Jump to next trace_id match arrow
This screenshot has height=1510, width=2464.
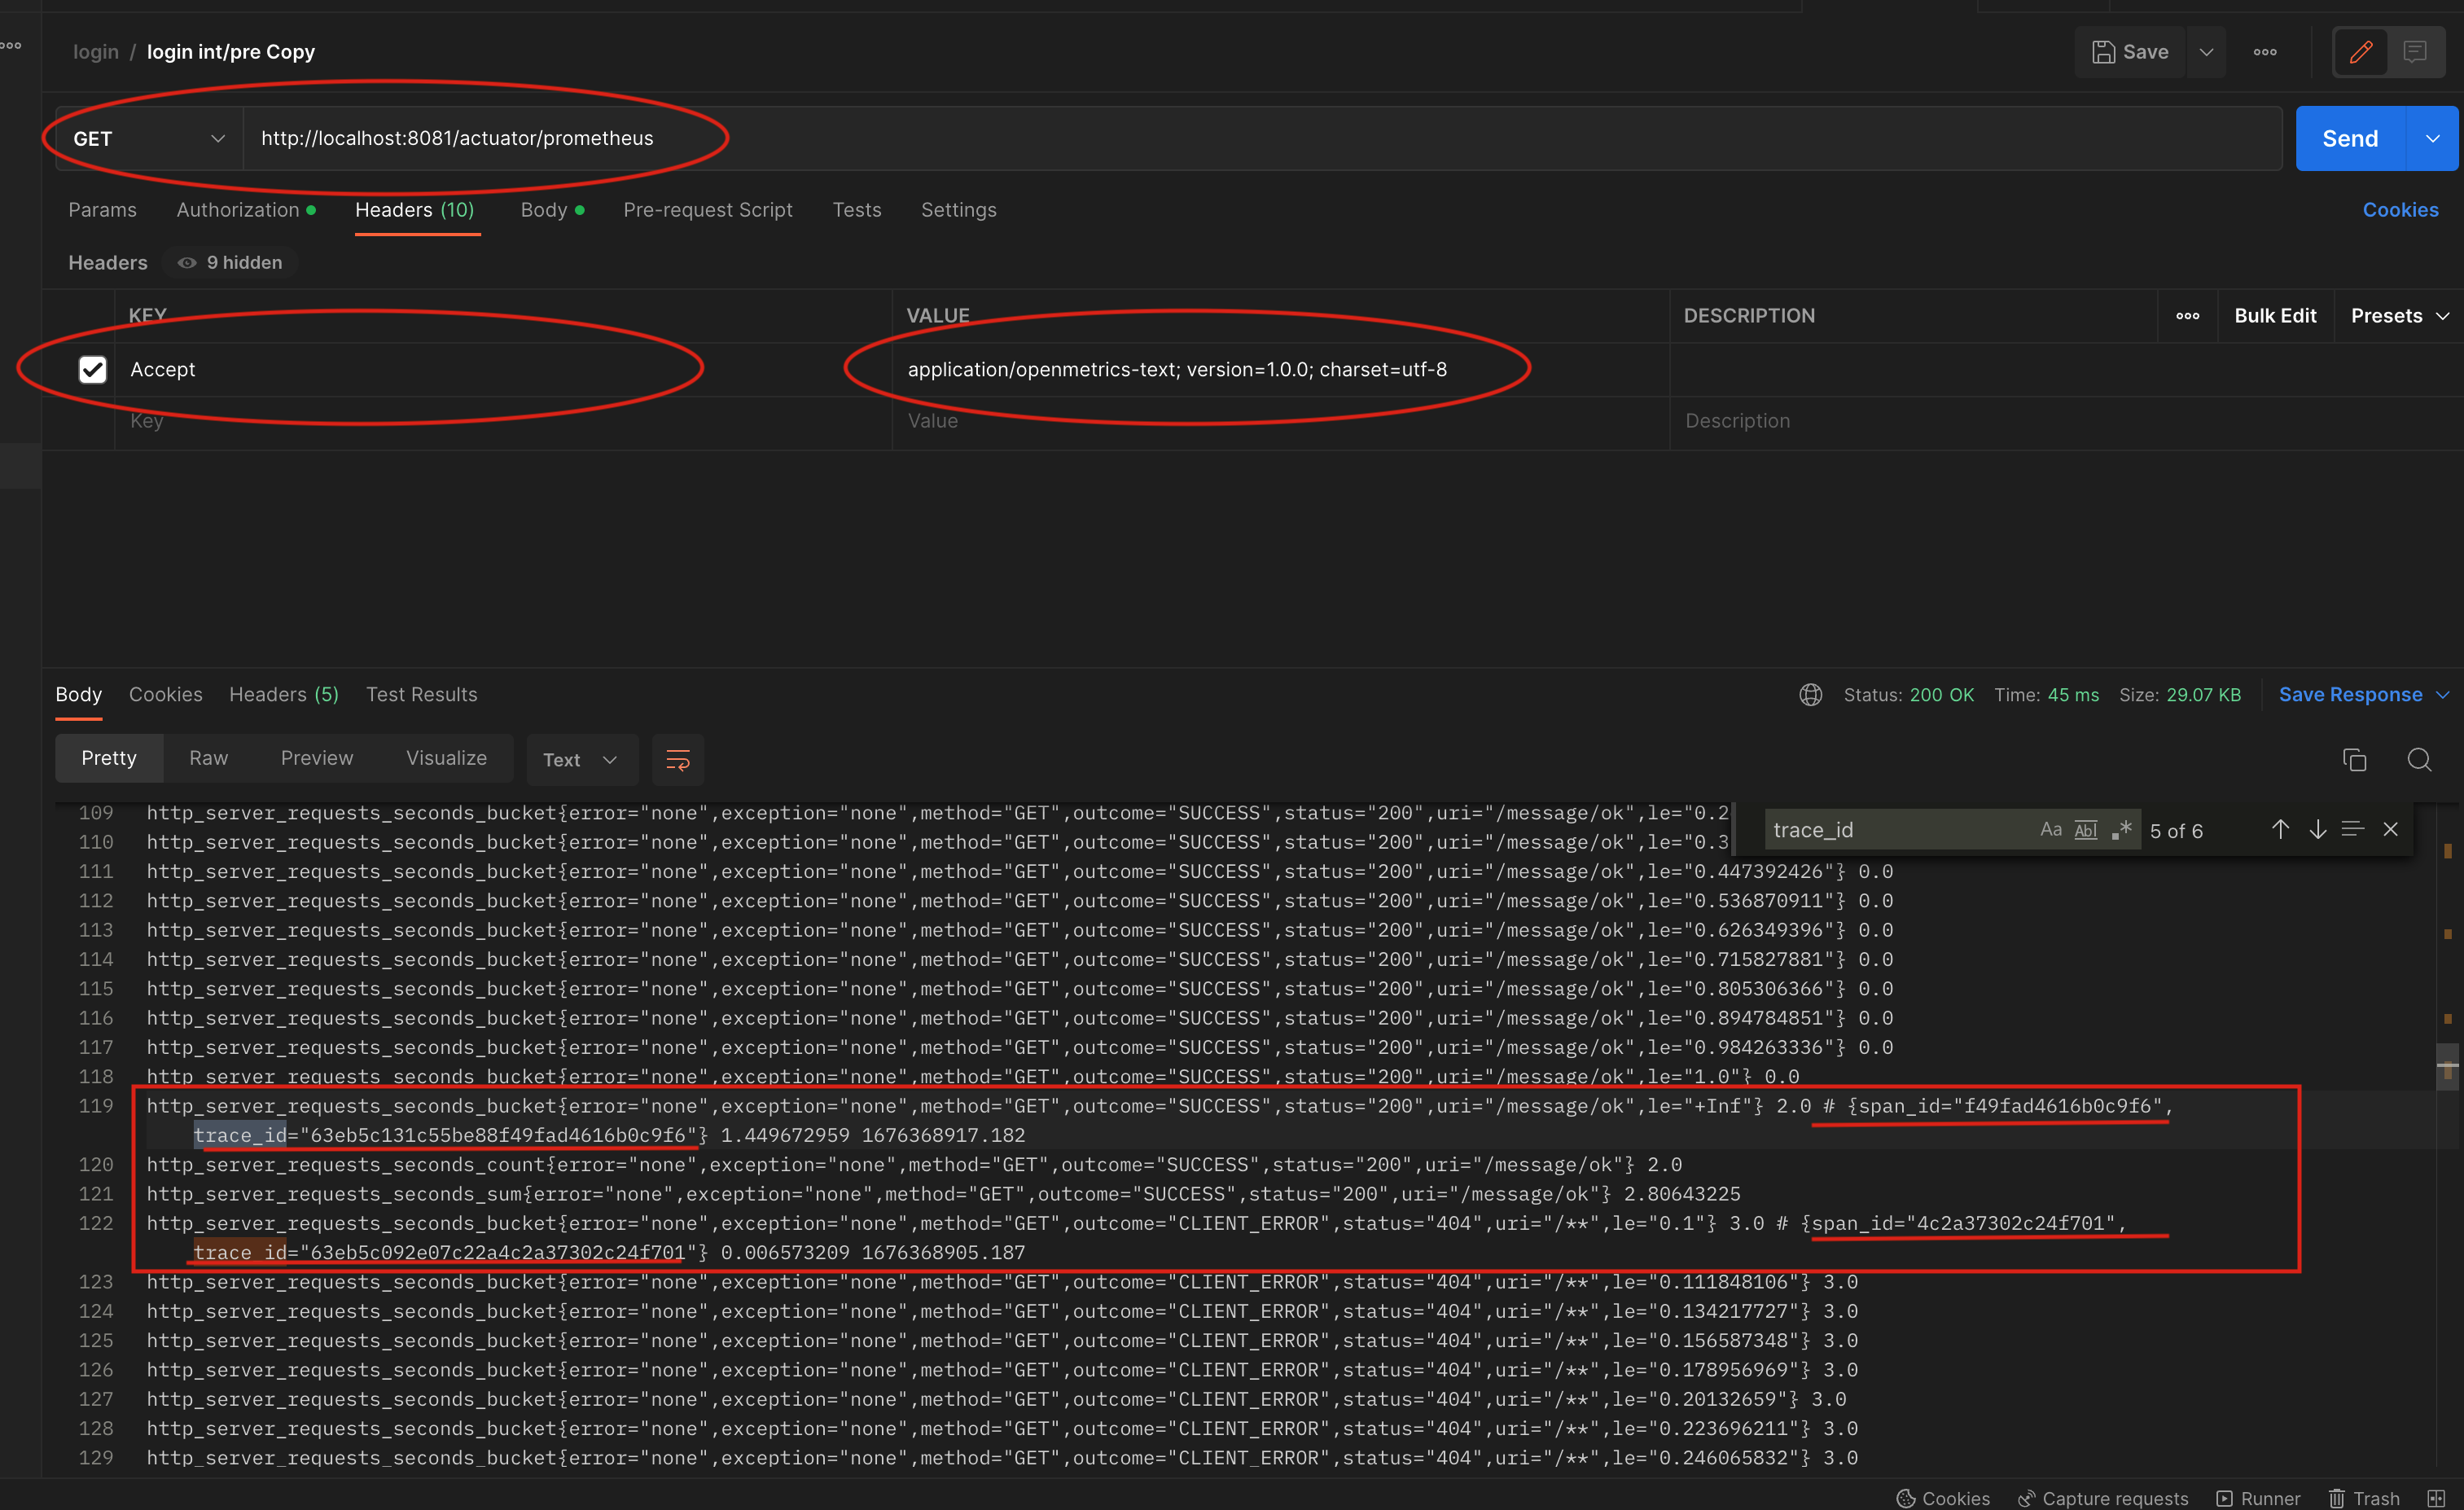2317,829
